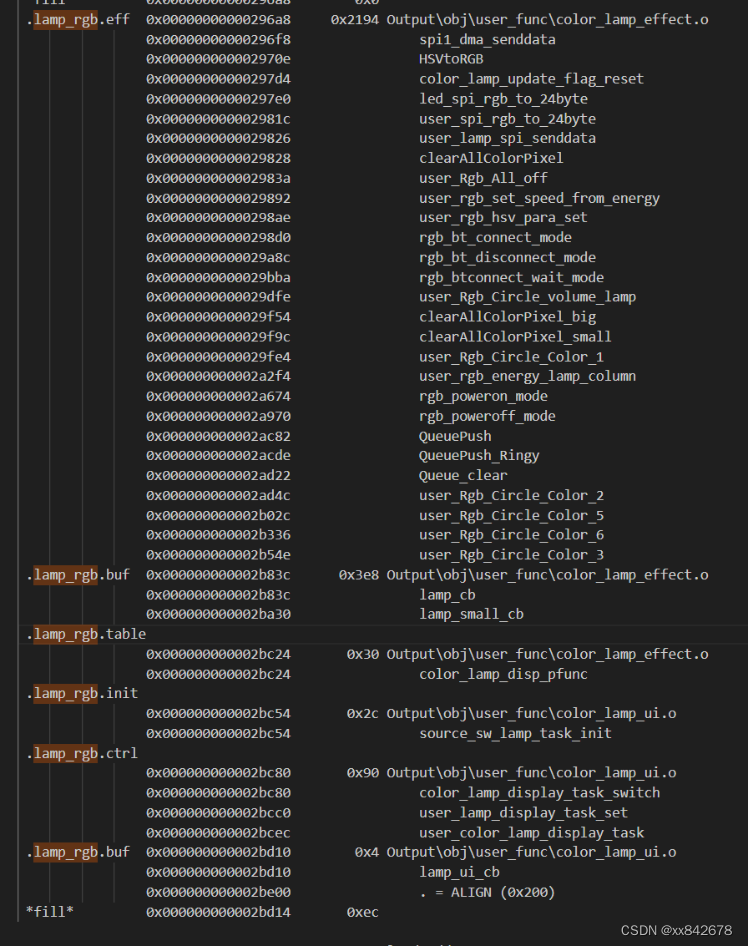Click the user_Rgb_Circle_volume_lamp entry
Viewport: 748px width, 946px height.
point(527,297)
